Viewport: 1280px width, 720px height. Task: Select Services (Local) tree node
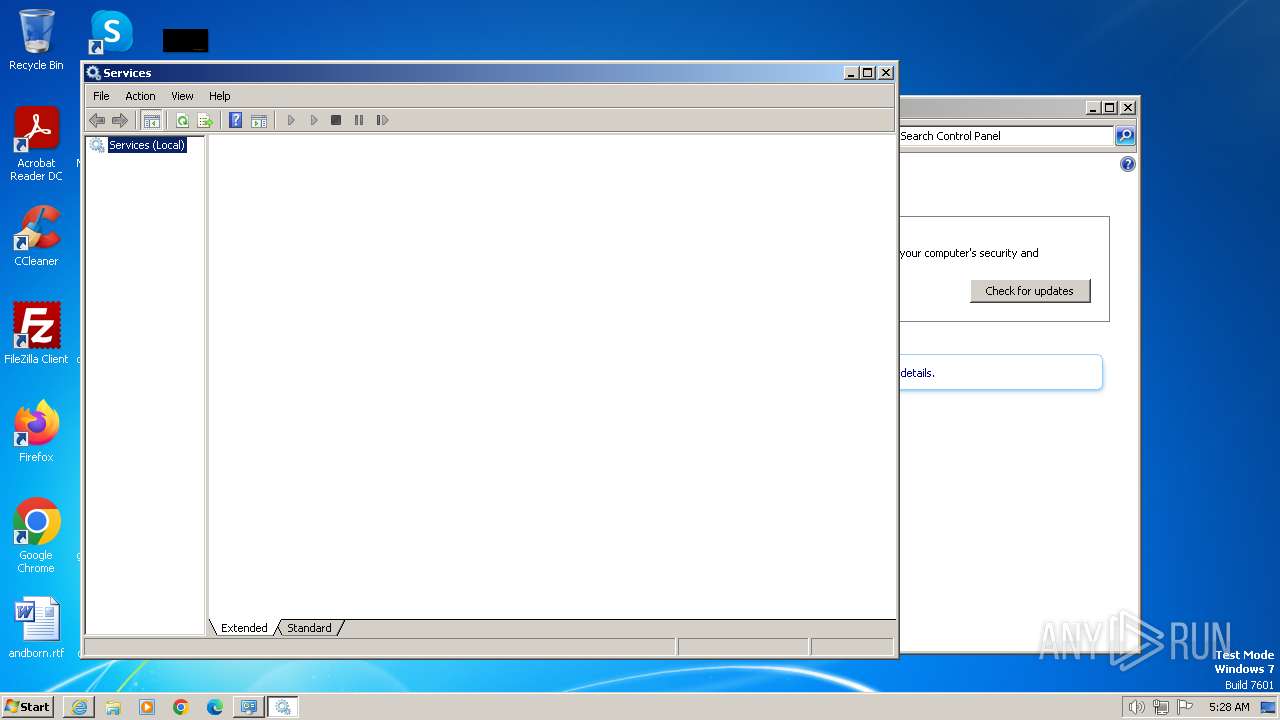pos(147,145)
